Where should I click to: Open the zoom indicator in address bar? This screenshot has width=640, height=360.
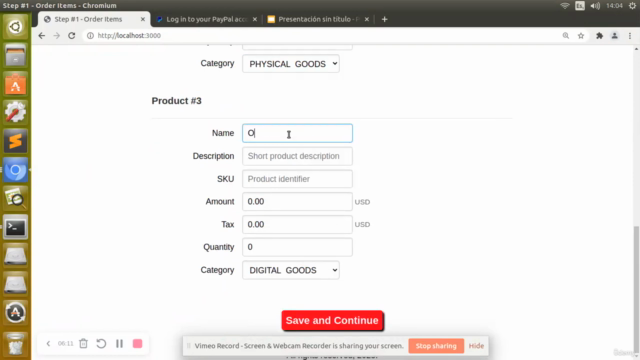[566, 36]
